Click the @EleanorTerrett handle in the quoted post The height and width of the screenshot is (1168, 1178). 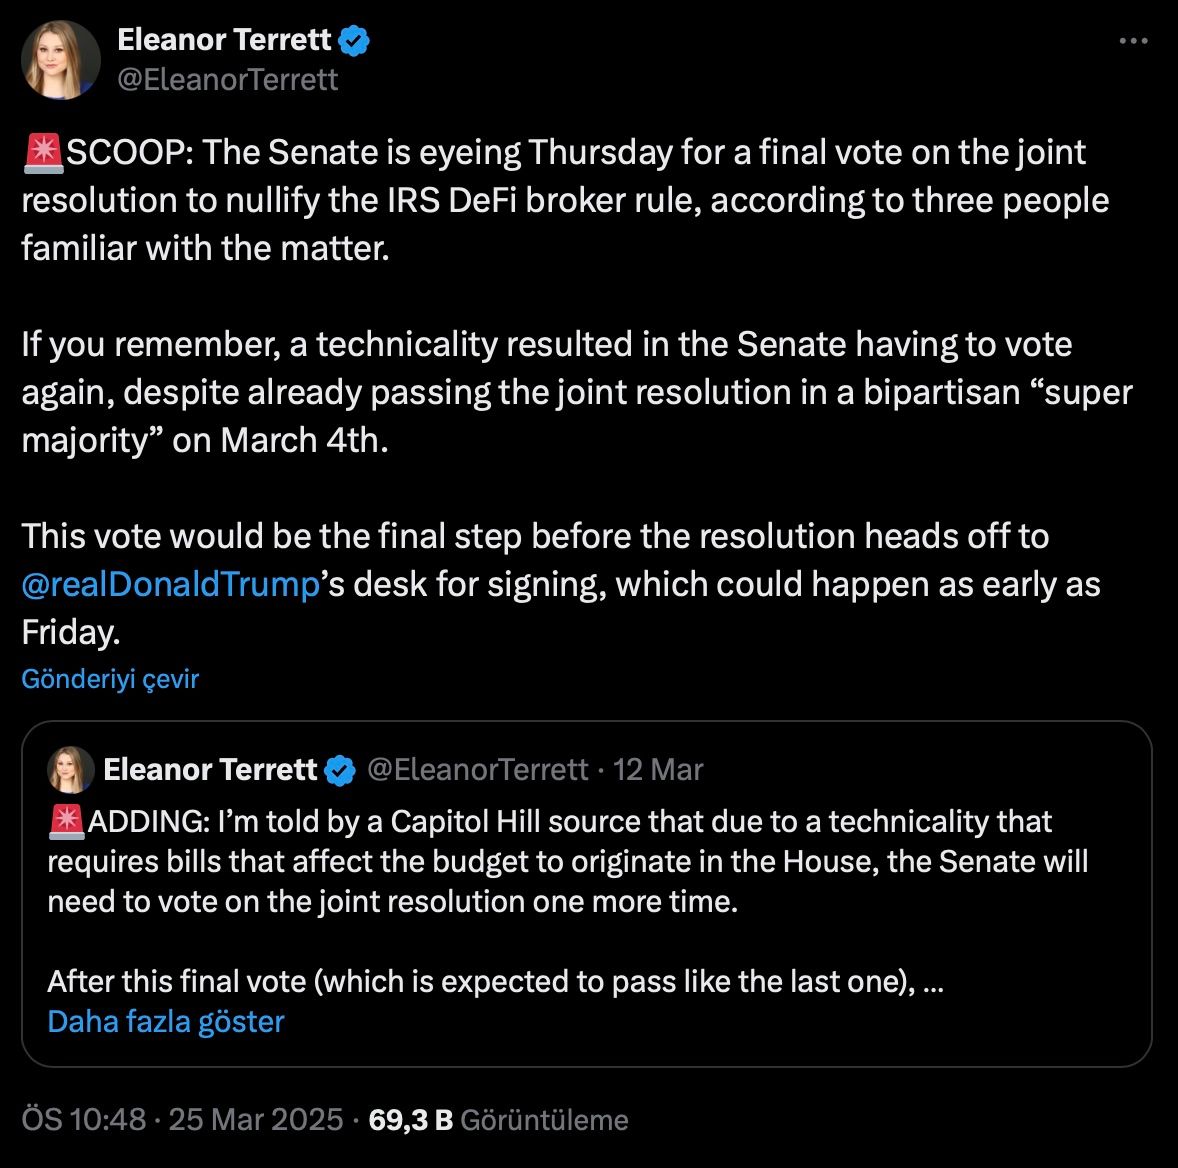tap(477, 769)
